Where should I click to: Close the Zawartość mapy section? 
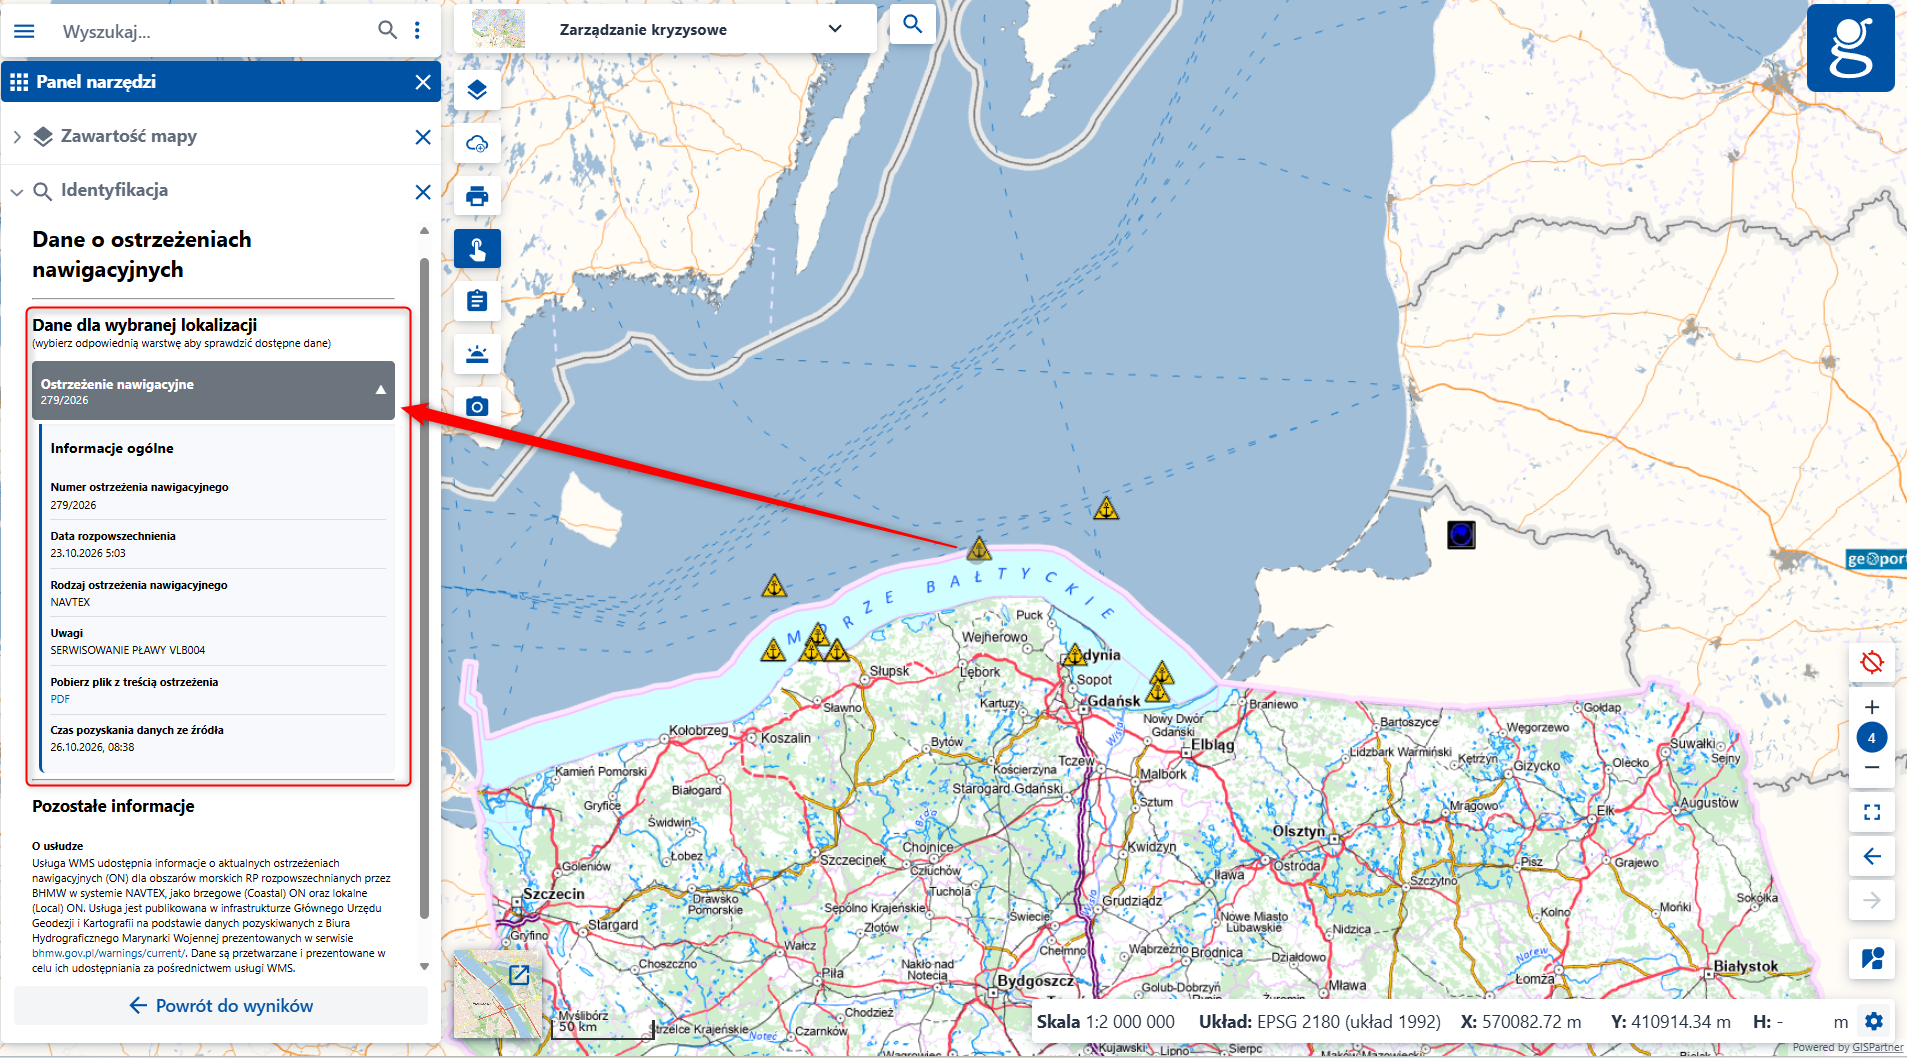coord(423,137)
